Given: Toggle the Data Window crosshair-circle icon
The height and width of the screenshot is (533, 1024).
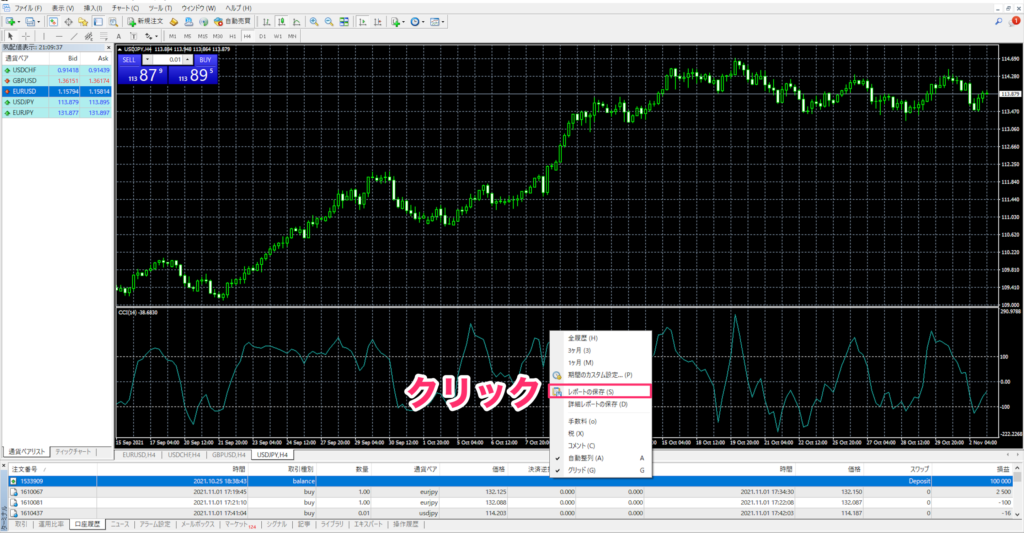Looking at the screenshot, I should pyautogui.click(x=68, y=22).
